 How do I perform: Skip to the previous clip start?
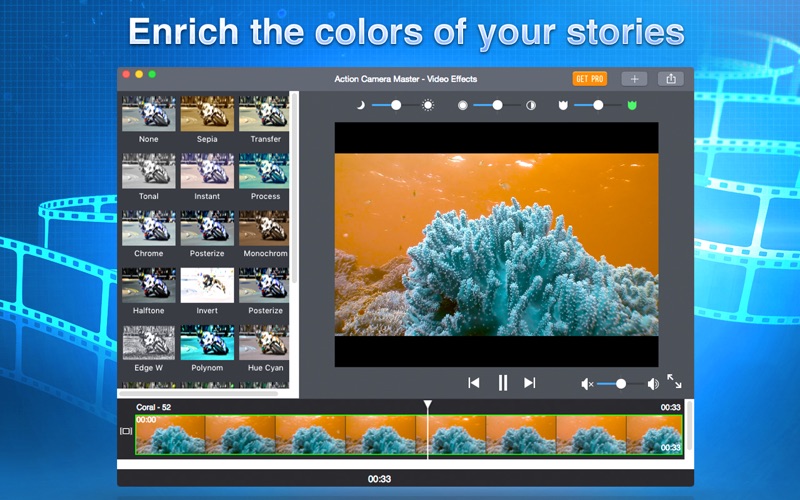473,383
